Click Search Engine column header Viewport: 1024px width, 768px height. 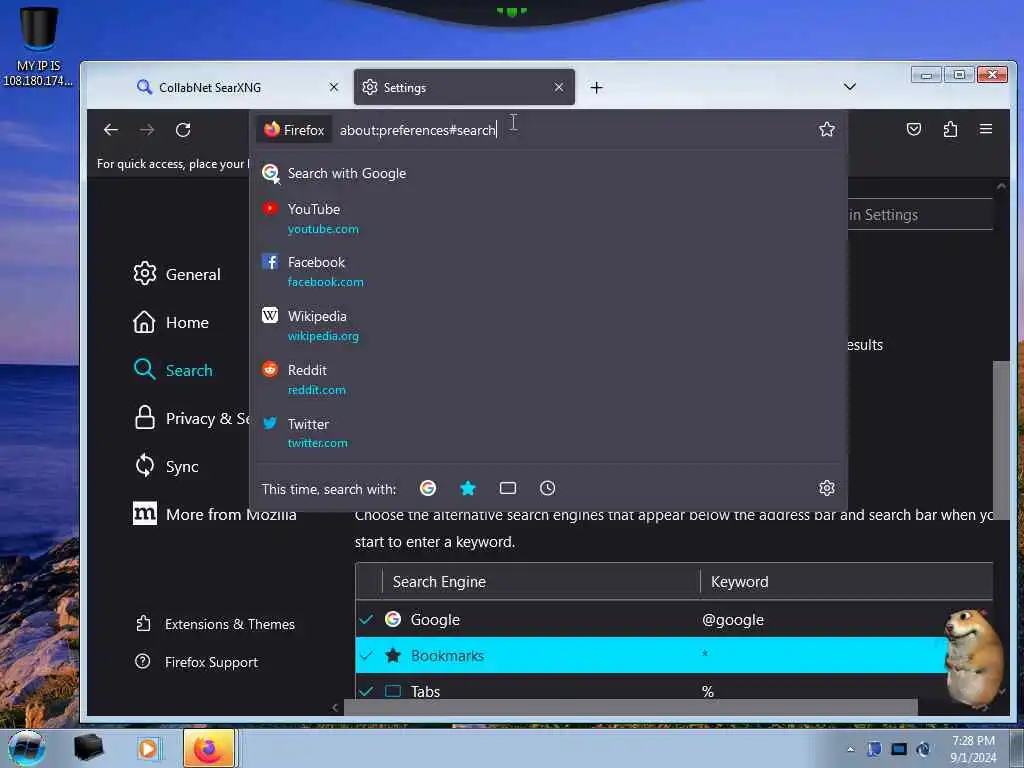[x=541, y=581]
